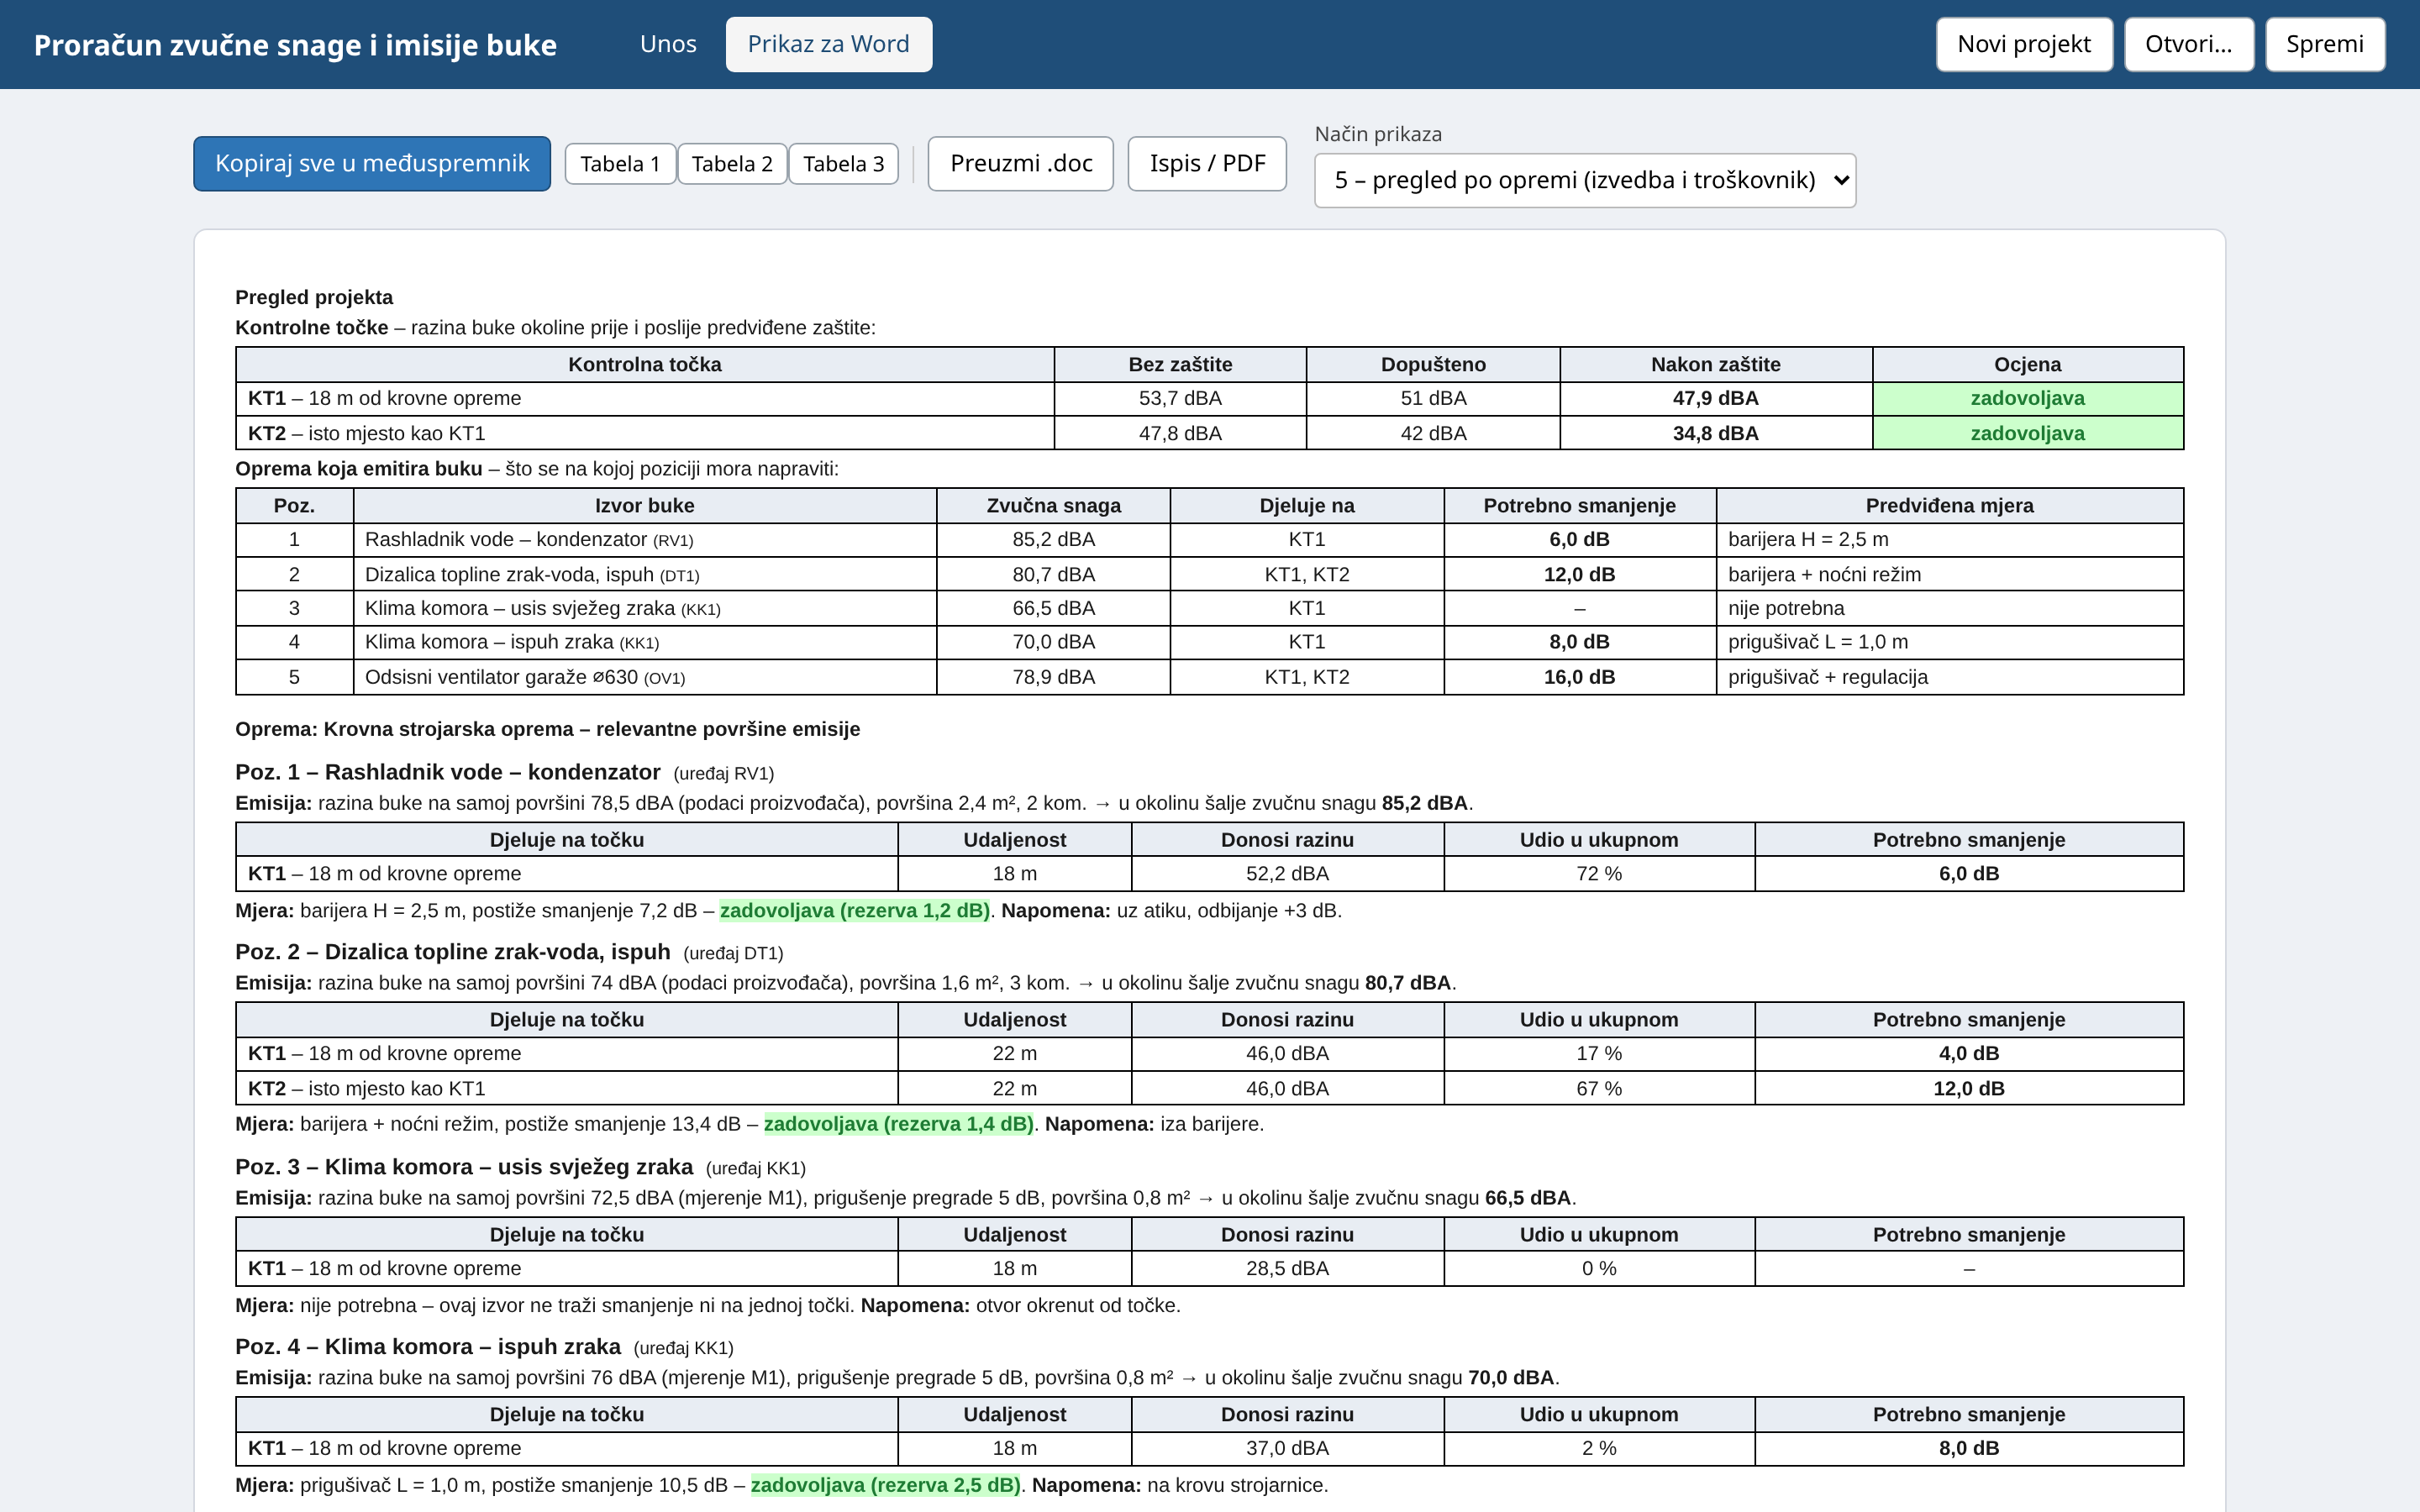Click the 'Poz. 1 – Rashladnik vode – kondenzator' heading

tap(447, 772)
